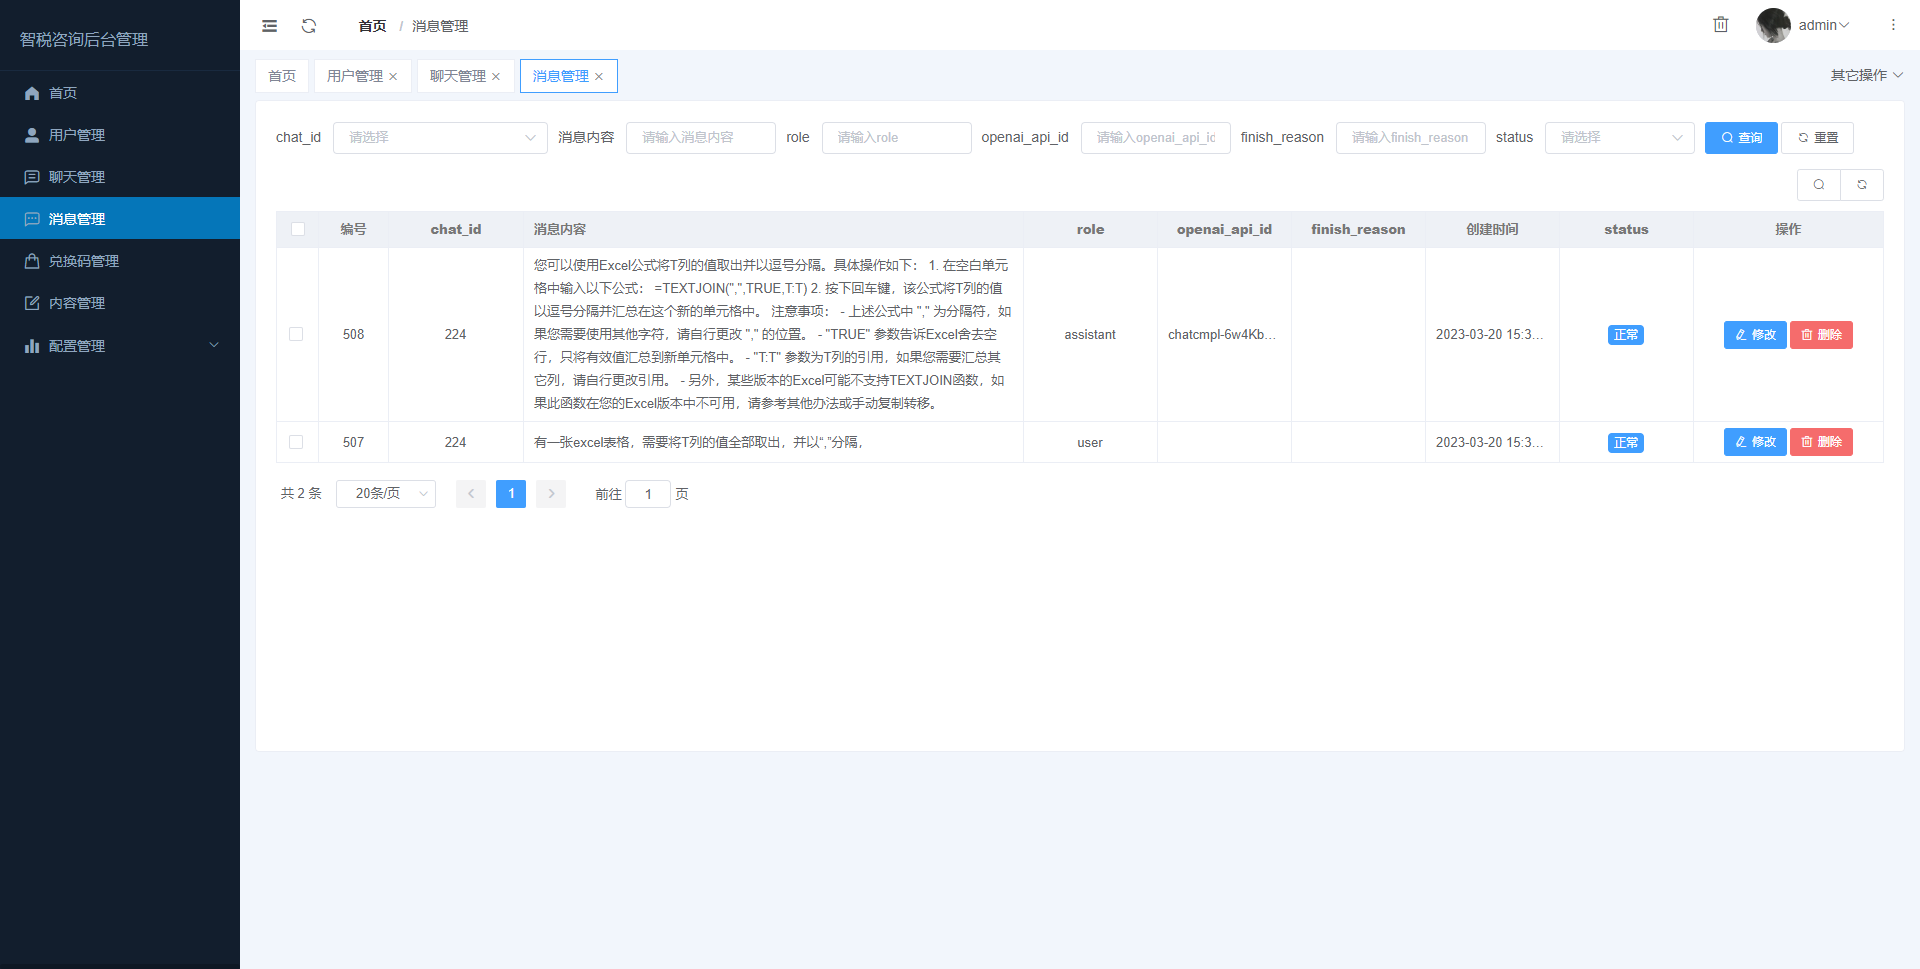Close the 聊天管理 tab
The width and height of the screenshot is (1920, 969).
pyautogui.click(x=496, y=77)
